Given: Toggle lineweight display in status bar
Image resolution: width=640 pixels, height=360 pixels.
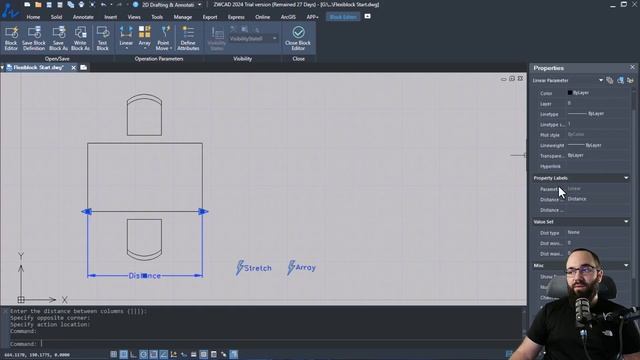Looking at the screenshot, I should tap(193, 354).
